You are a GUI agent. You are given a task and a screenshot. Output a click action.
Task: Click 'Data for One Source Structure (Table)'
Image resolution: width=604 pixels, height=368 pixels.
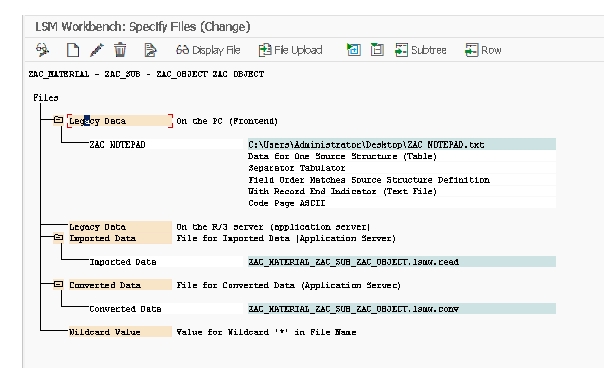(342, 156)
